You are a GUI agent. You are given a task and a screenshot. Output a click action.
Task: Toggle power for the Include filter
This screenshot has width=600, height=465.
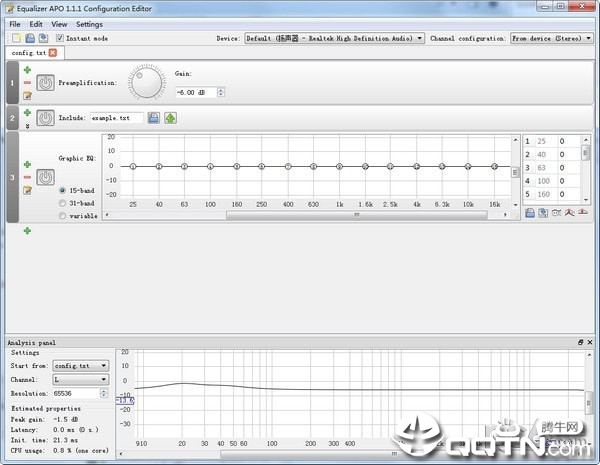coord(46,118)
